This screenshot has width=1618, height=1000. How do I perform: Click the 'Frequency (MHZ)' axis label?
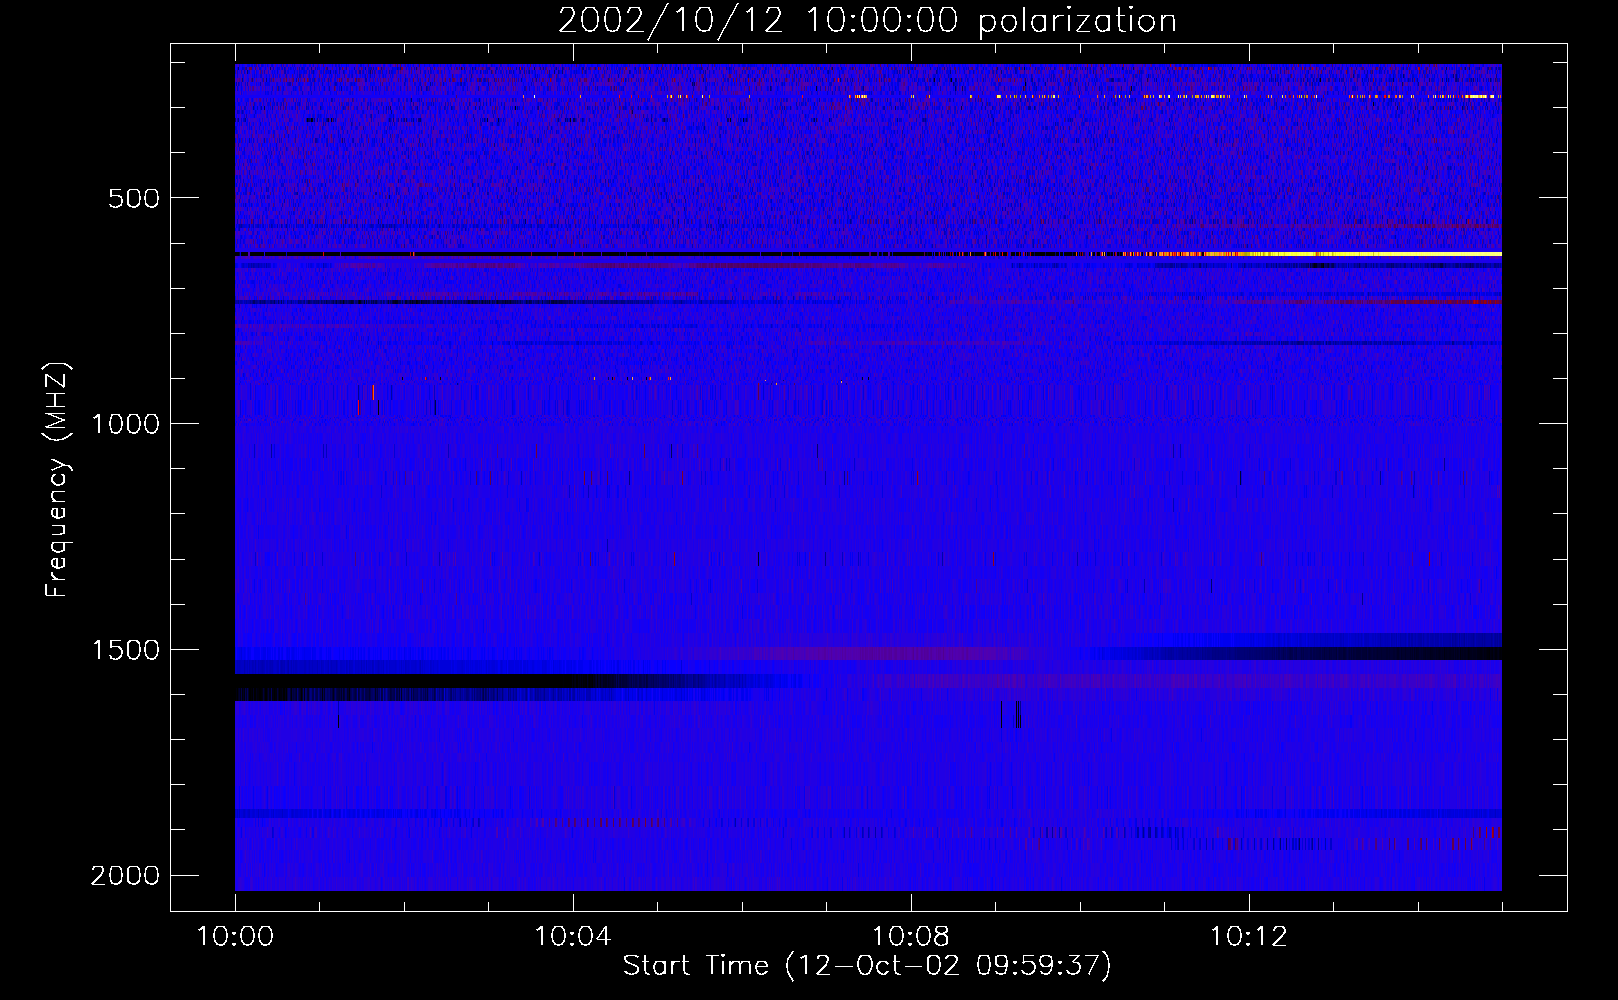(x=57, y=480)
